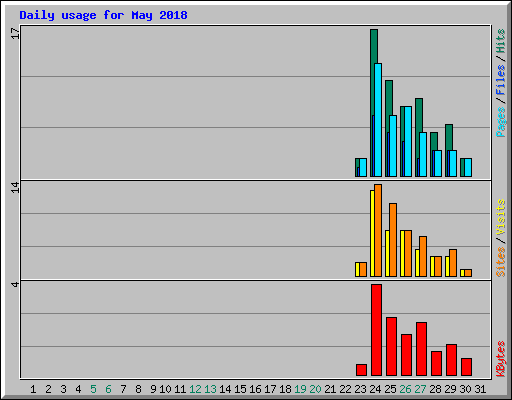Select the red KBytes bar for day 26
Image resolution: width=512 pixels, height=400 pixels.
pyautogui.click(x=406, y=355)
